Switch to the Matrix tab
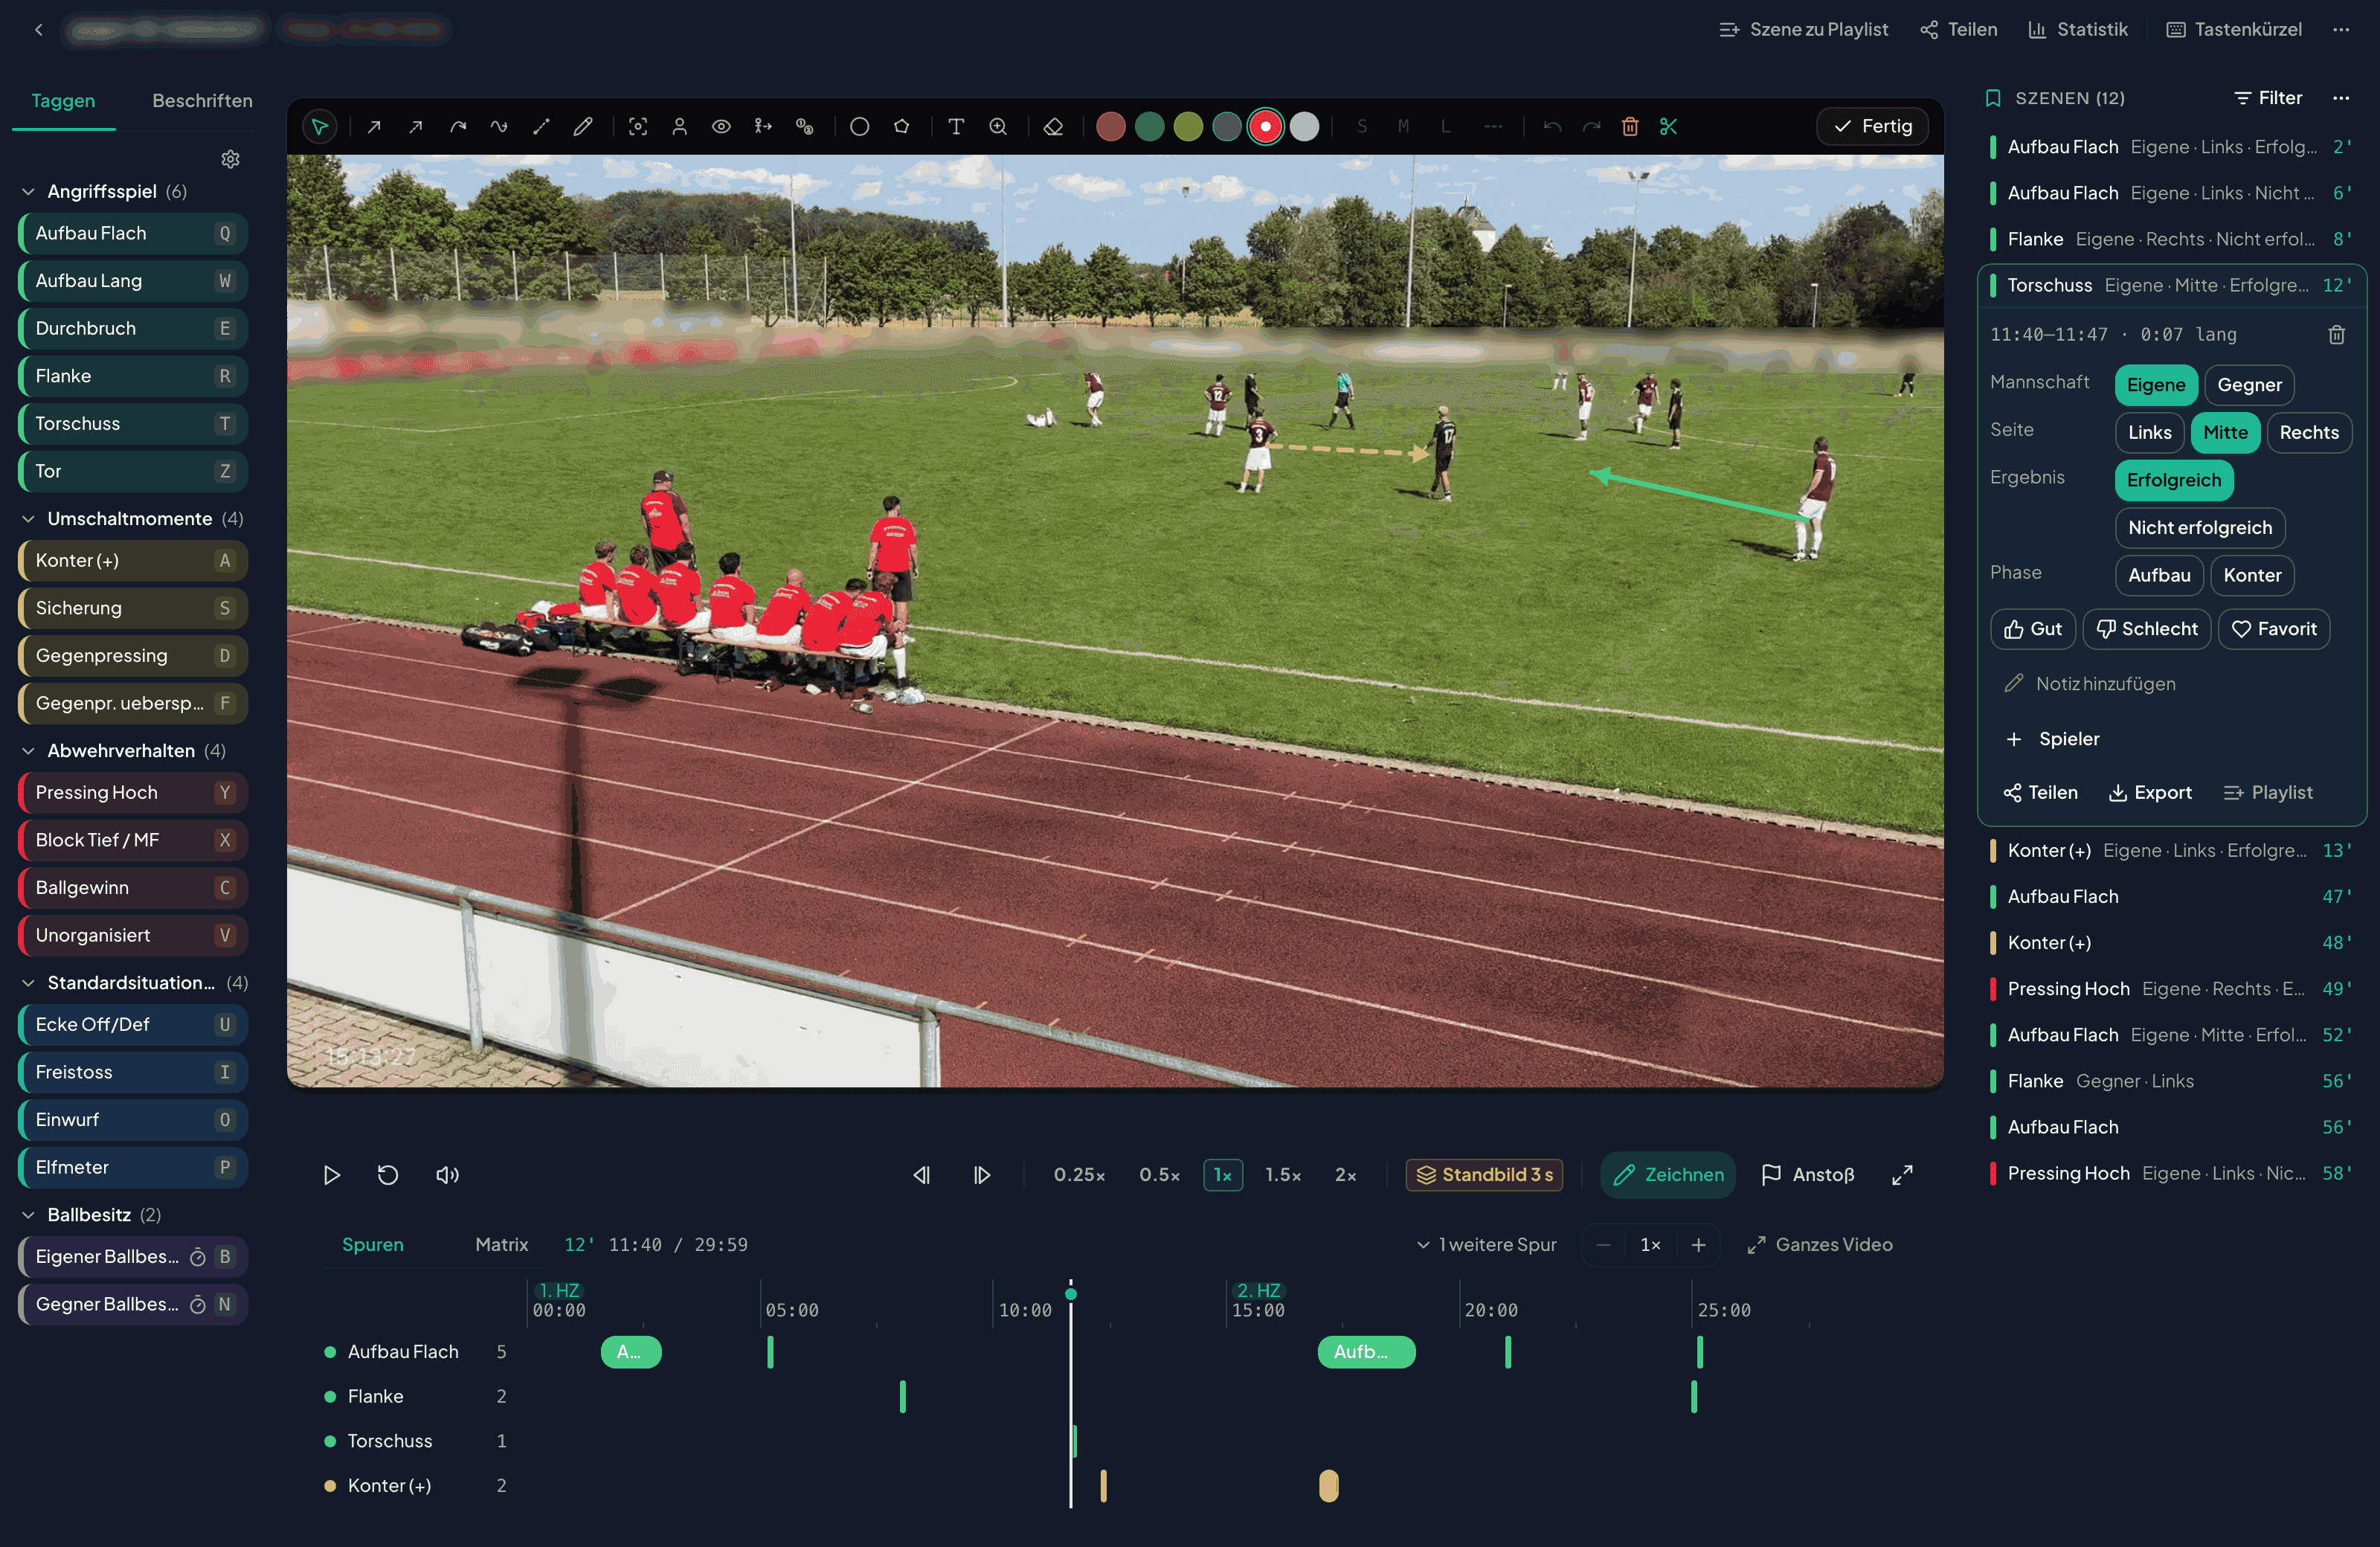 (501, 1245)
